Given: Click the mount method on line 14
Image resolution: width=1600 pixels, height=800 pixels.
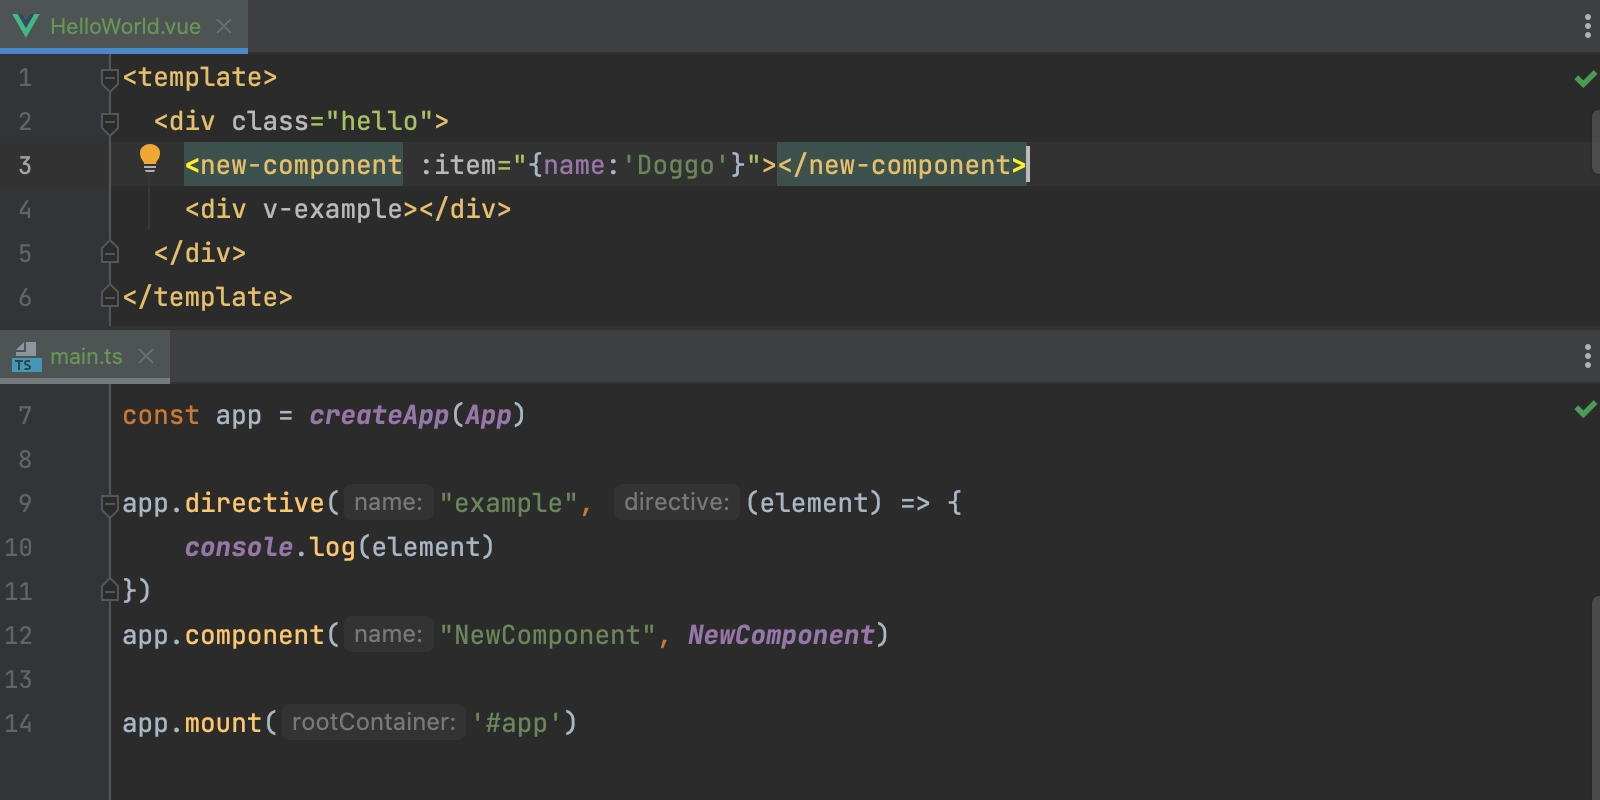Looking at the screenshot, I should pyautogui.click(x=223, y=723).
